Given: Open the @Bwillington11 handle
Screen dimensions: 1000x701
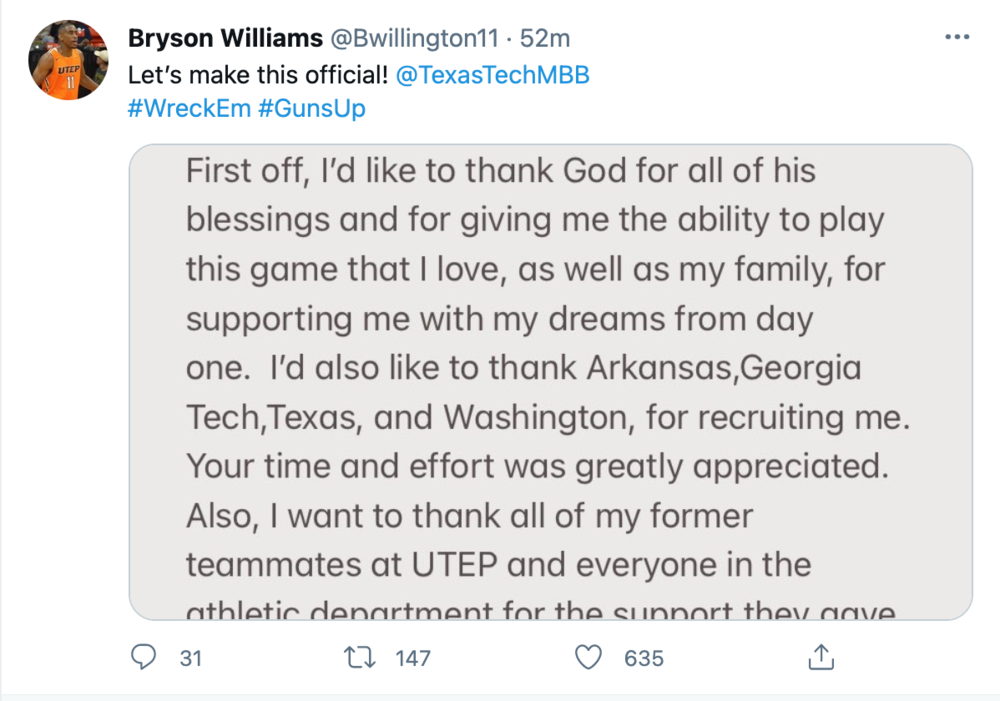Looking at the screenshot, I should coord(410,38).
